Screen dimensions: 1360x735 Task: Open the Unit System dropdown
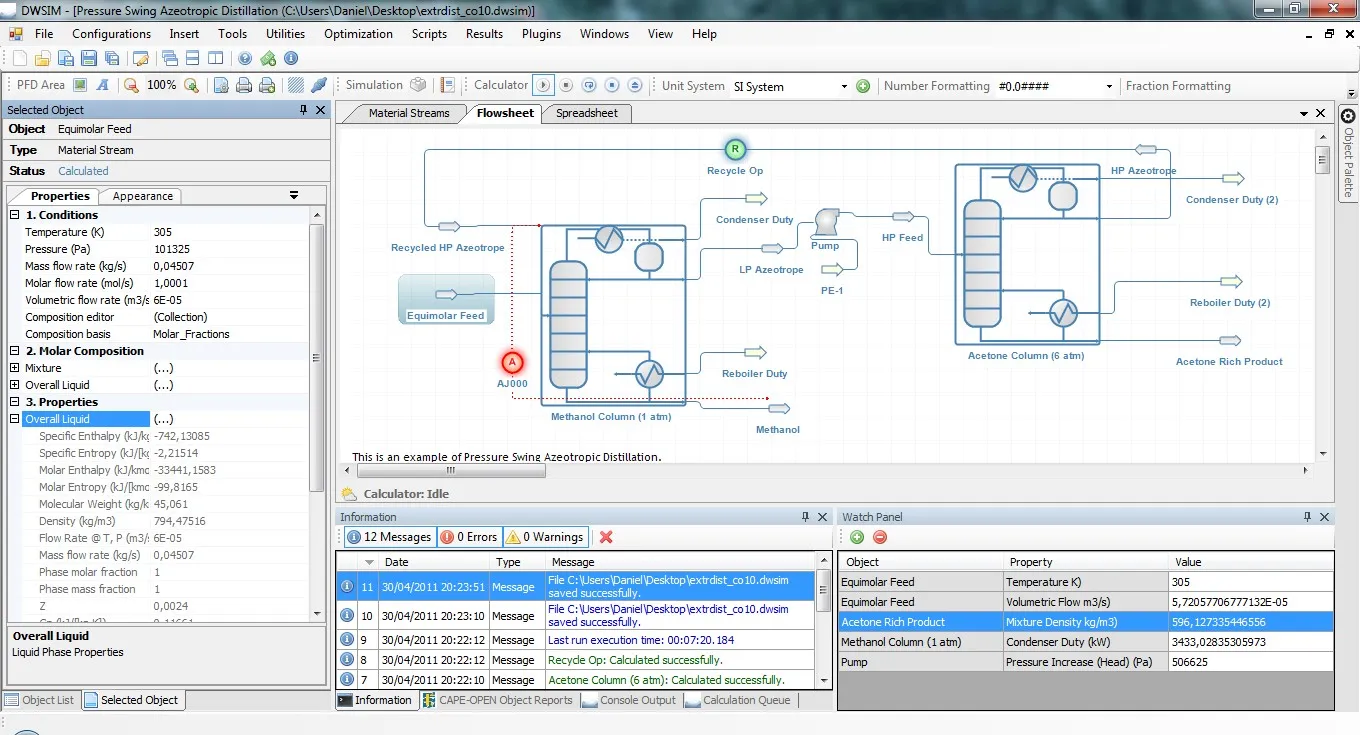point(845,86)
